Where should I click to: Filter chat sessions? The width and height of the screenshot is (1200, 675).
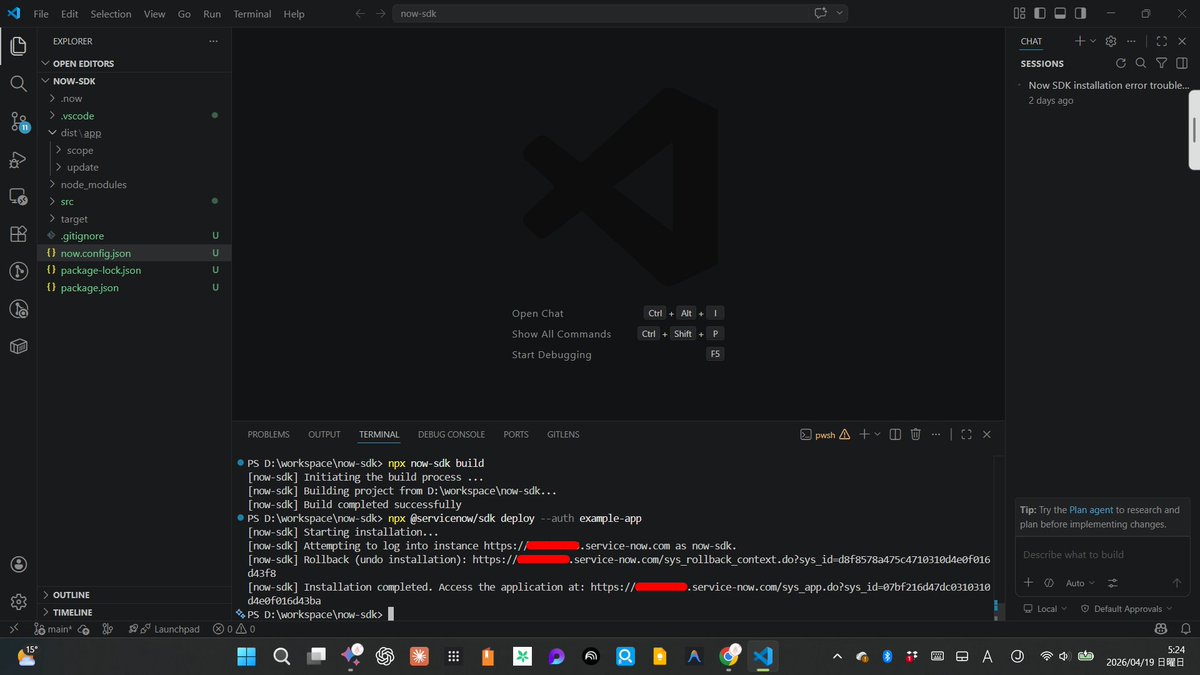[1161, 63]
